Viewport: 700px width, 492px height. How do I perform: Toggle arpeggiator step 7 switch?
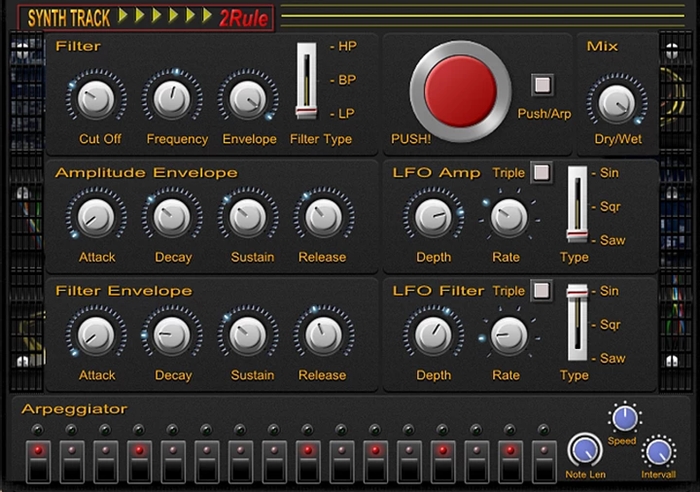pyautogui.click(x=241, y=462)
